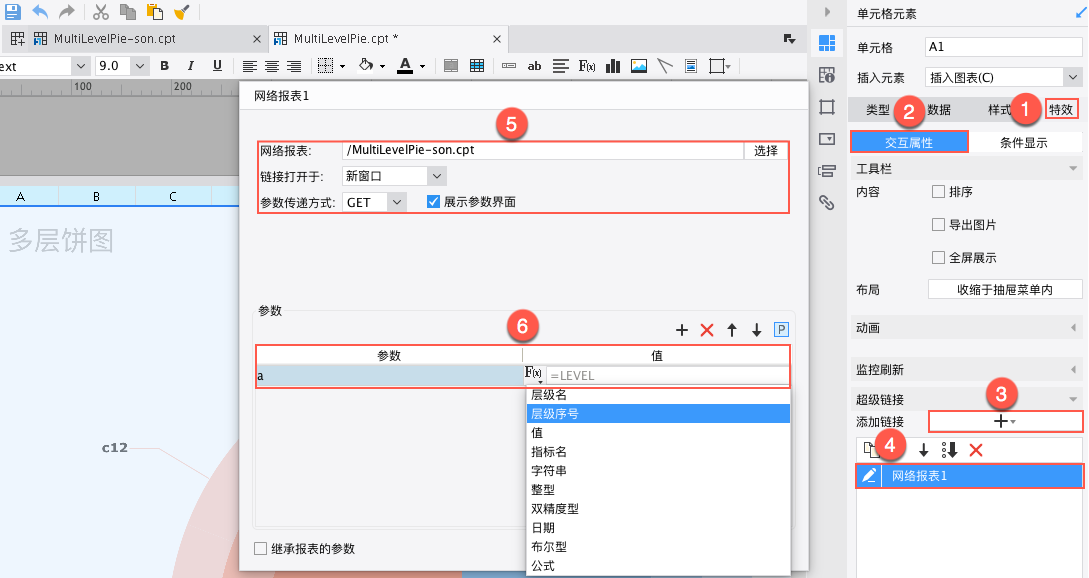Enable the 全屏展示 checkbox

[x=938, y=258]
